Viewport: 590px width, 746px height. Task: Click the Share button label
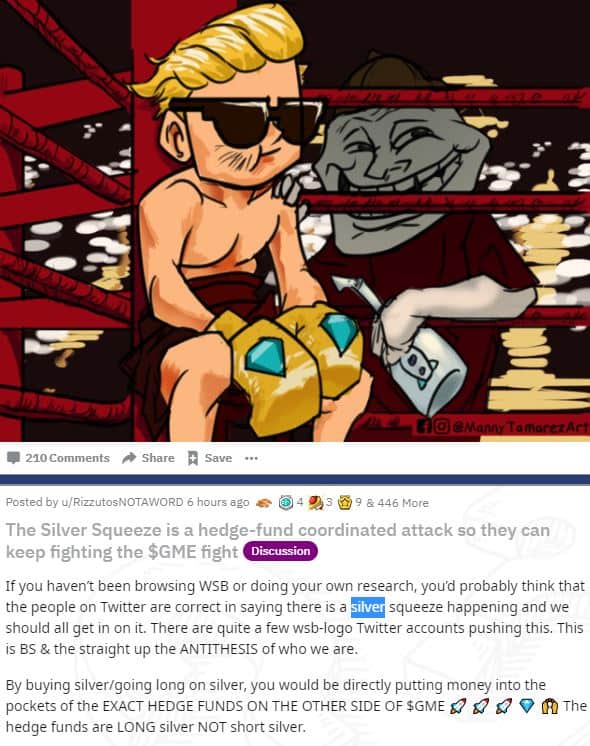tap(158, 458)
